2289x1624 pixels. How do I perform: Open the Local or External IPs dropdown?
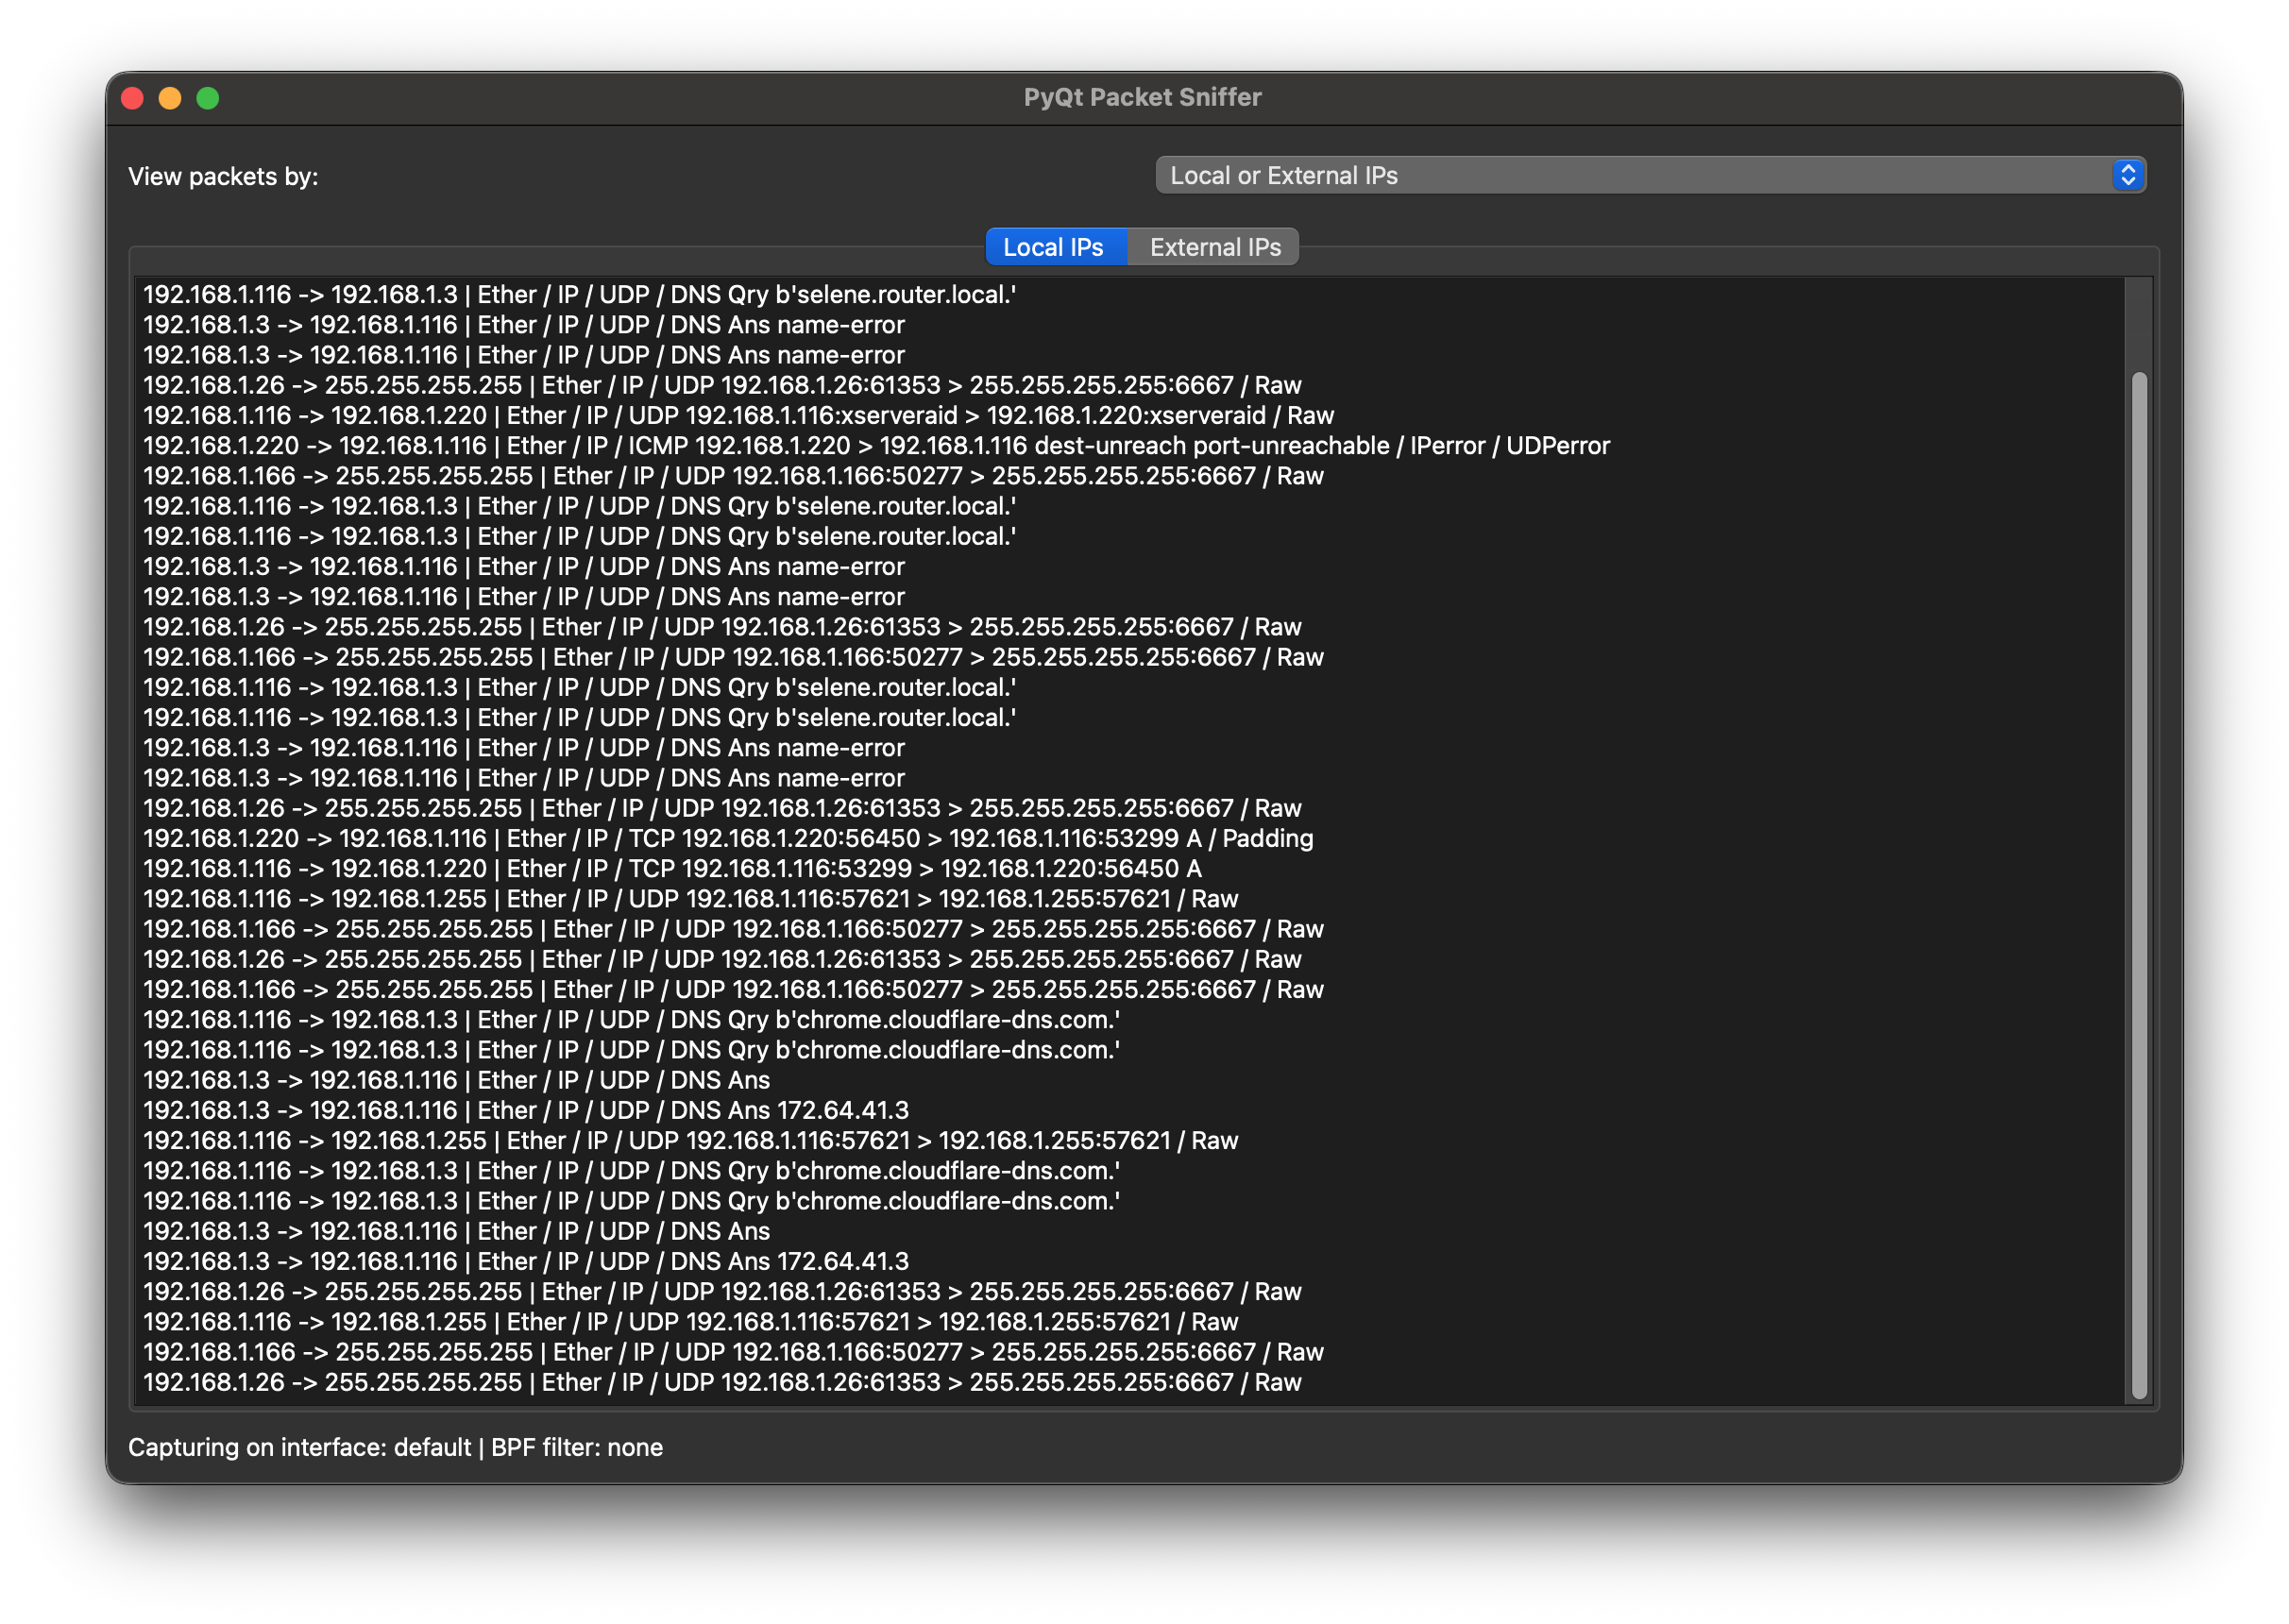[x=1640, y=176]
